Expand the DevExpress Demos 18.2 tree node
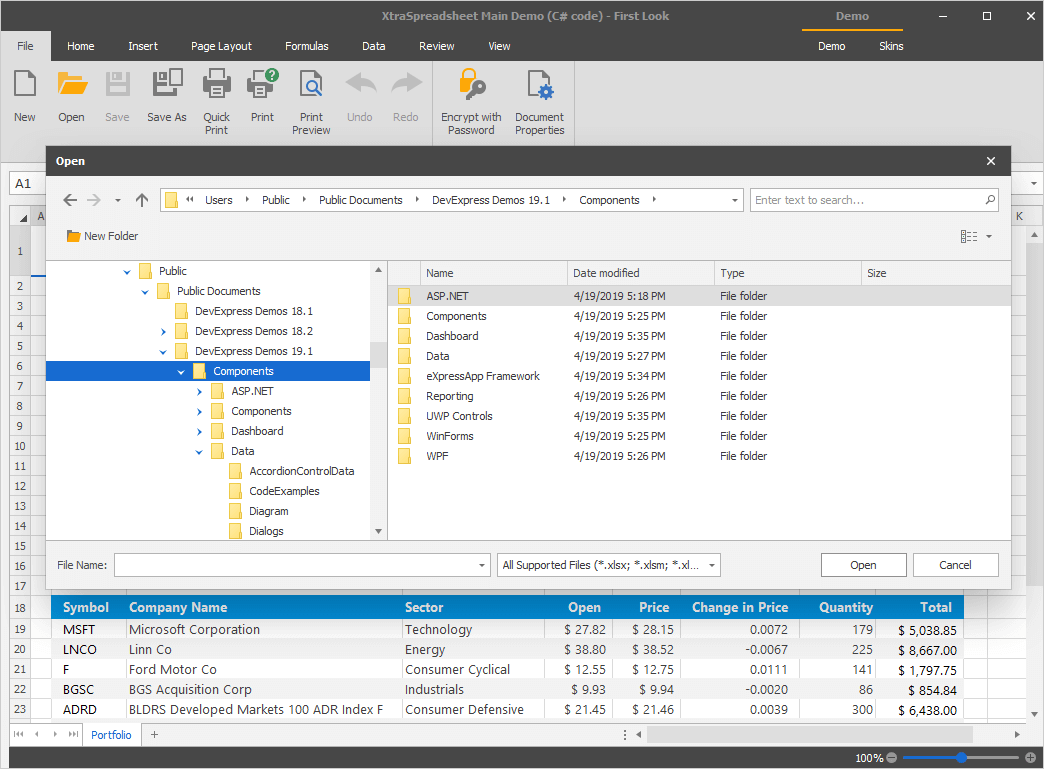 coord(164,331)
